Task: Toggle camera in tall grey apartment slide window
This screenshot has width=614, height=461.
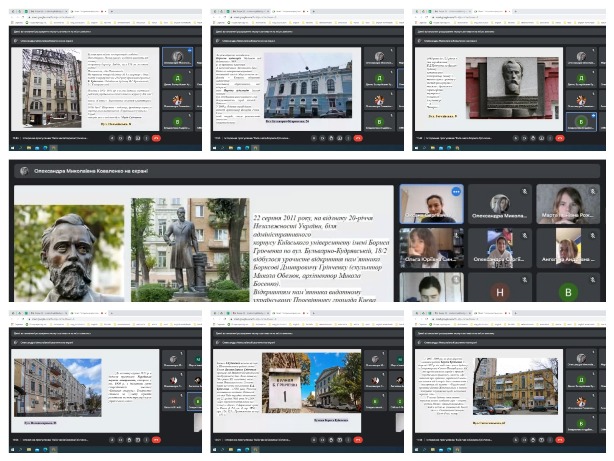Action: (121, 138)
